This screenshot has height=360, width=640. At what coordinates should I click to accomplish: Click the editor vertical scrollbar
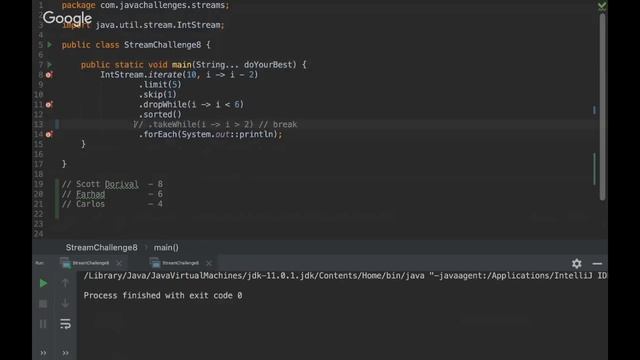pos(602,106)
